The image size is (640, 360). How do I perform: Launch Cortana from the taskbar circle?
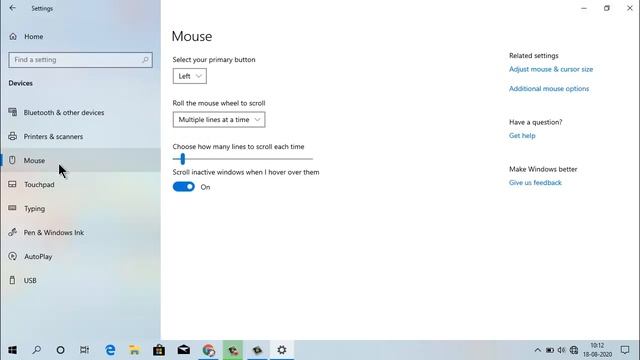pos(60,350)
